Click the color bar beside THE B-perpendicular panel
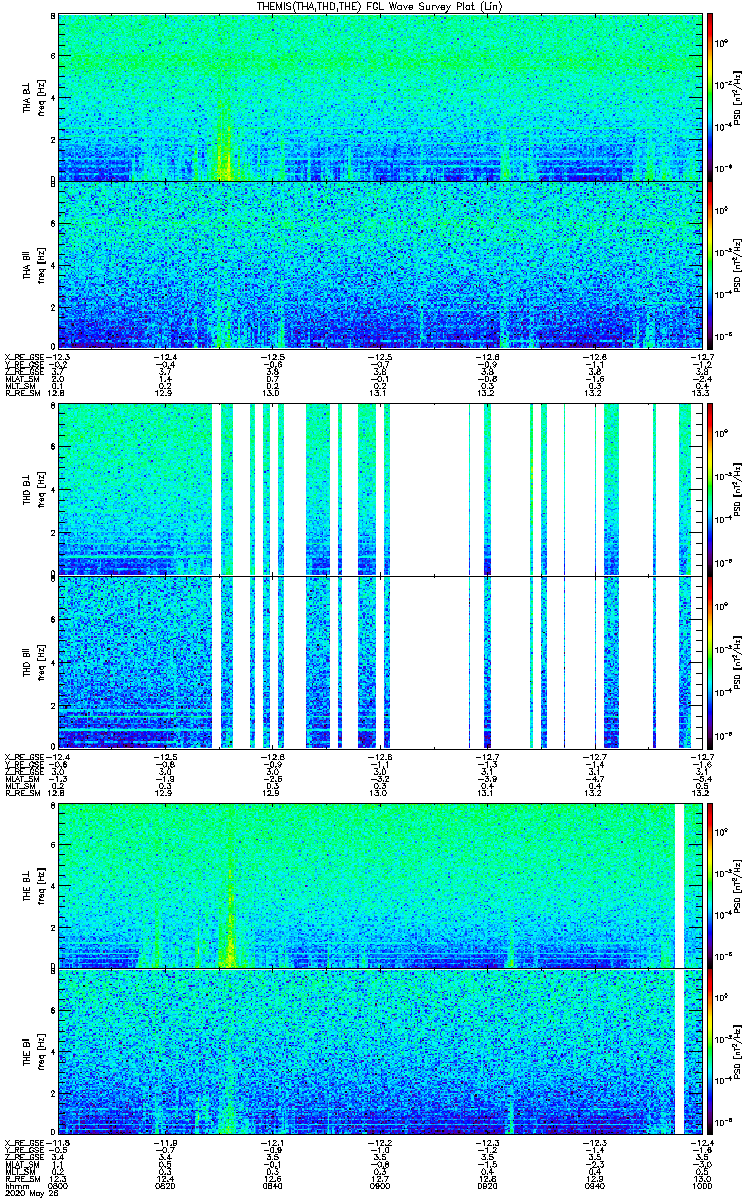 (x=711, y=886)
